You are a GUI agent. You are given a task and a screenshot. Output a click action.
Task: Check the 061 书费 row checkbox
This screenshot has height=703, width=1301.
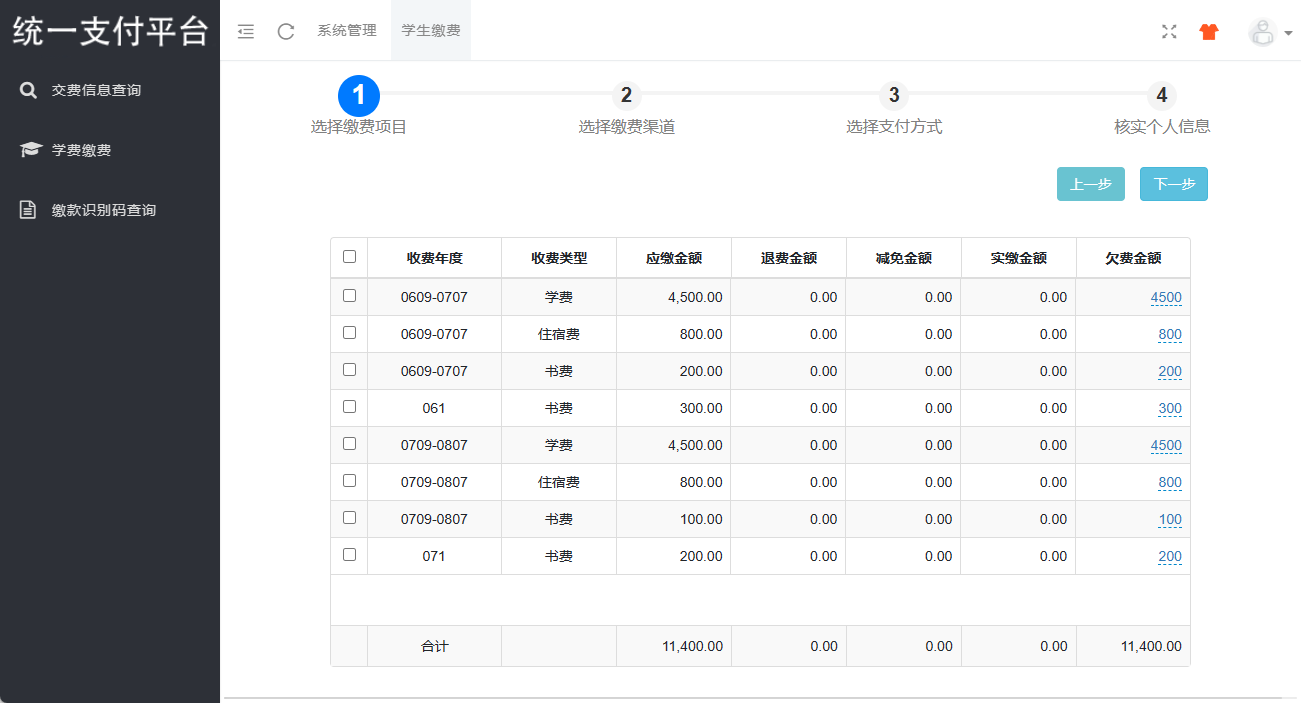pos(349,407)
